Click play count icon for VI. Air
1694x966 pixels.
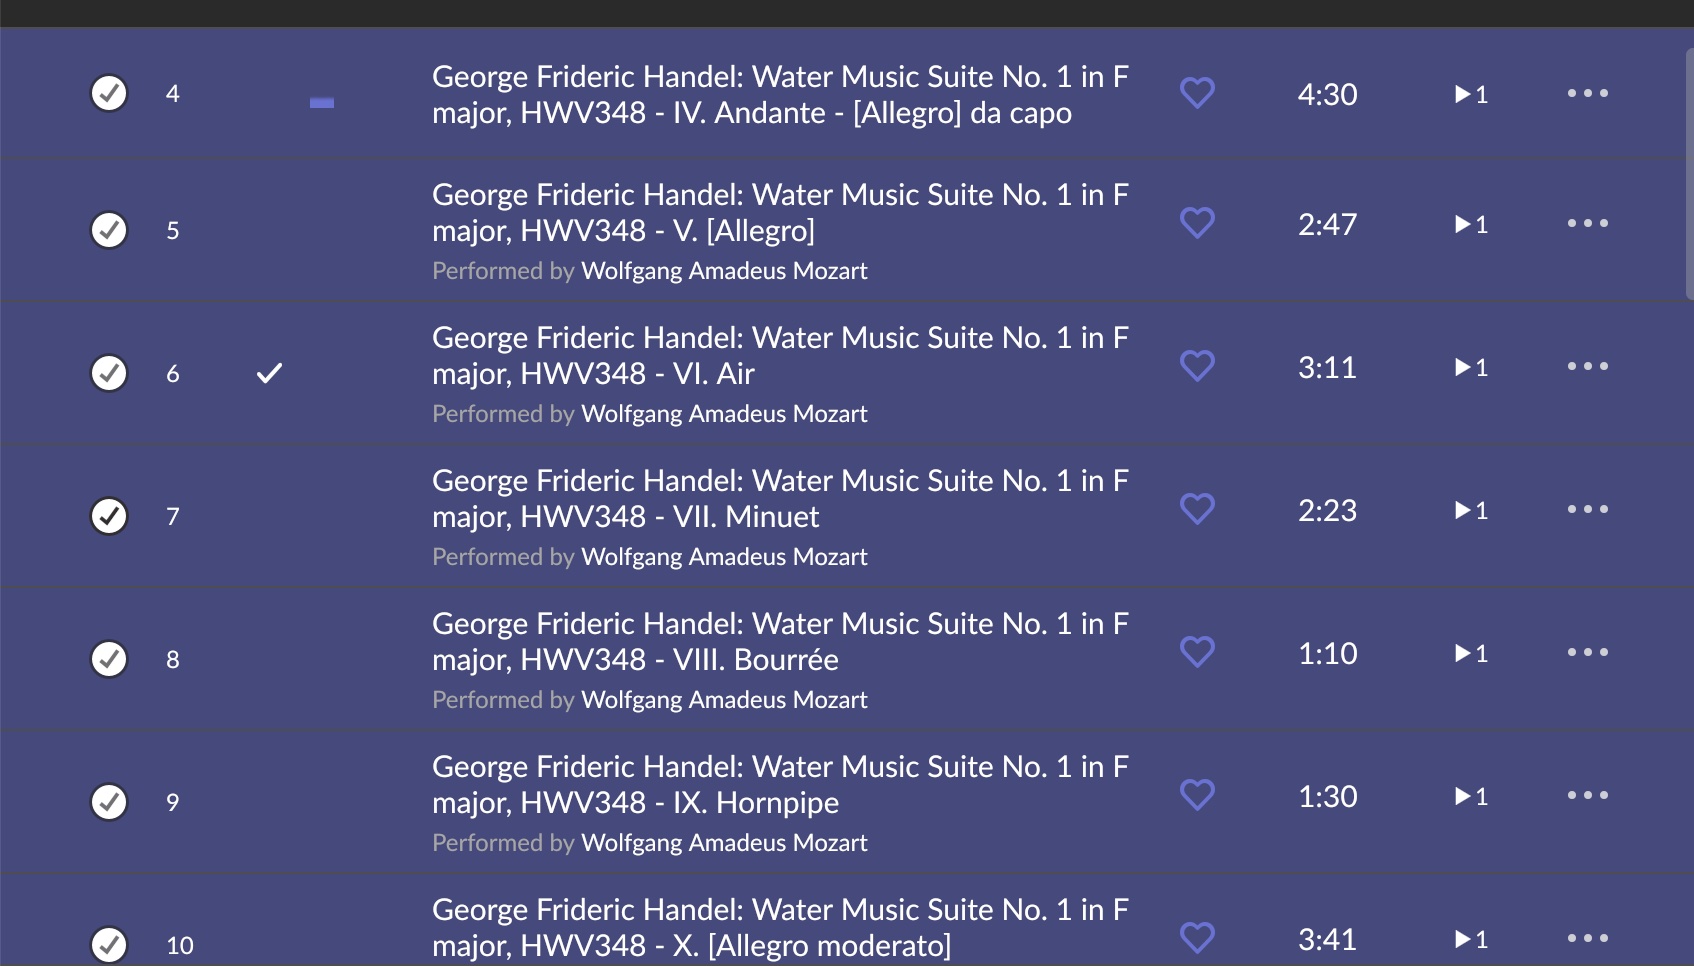(1471, 367)
